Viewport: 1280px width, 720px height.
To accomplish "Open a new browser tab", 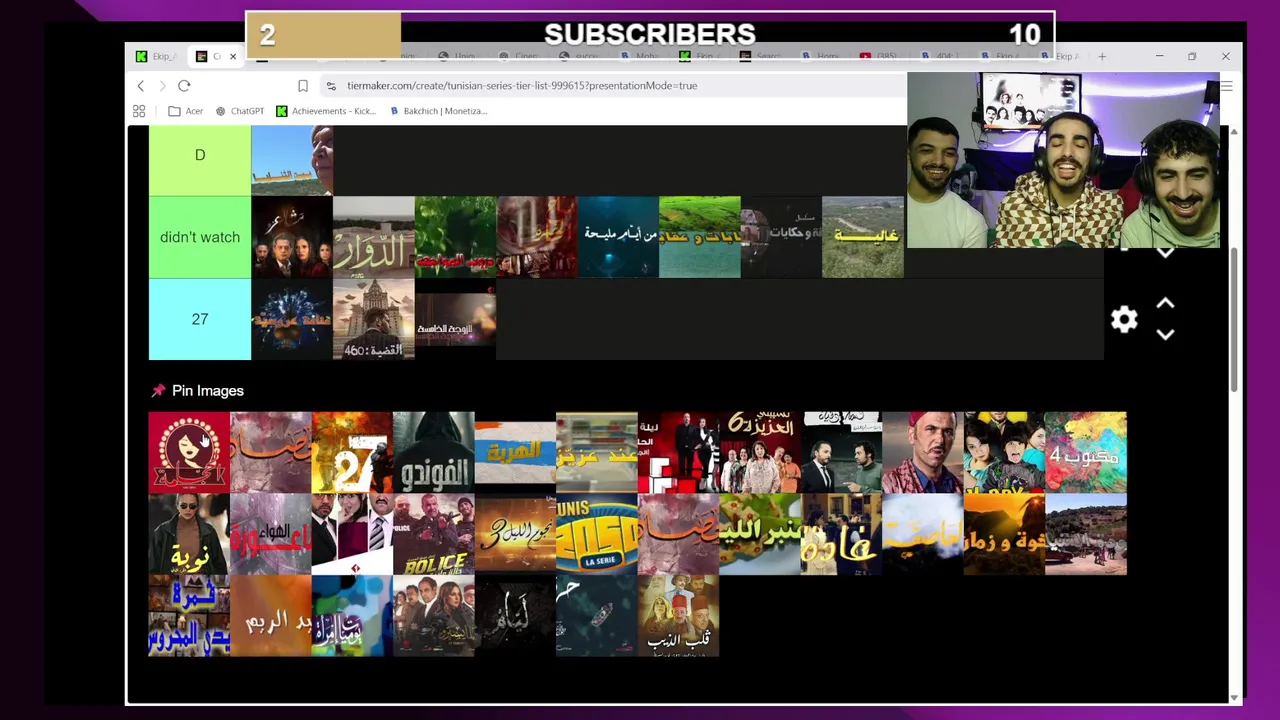I will [x=1102, y=56].
